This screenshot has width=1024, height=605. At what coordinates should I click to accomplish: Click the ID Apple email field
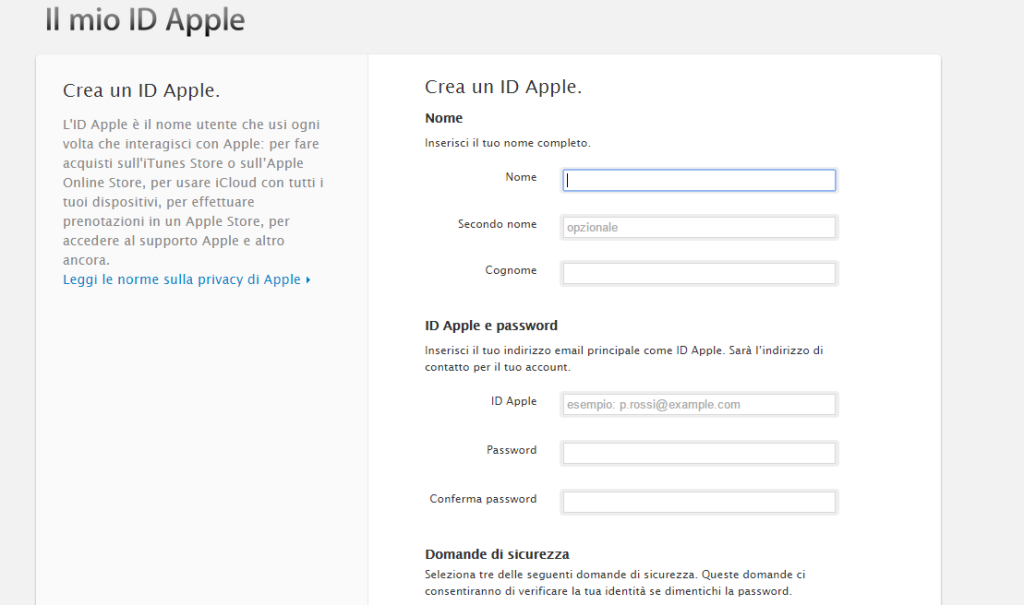tap(698, 404)
